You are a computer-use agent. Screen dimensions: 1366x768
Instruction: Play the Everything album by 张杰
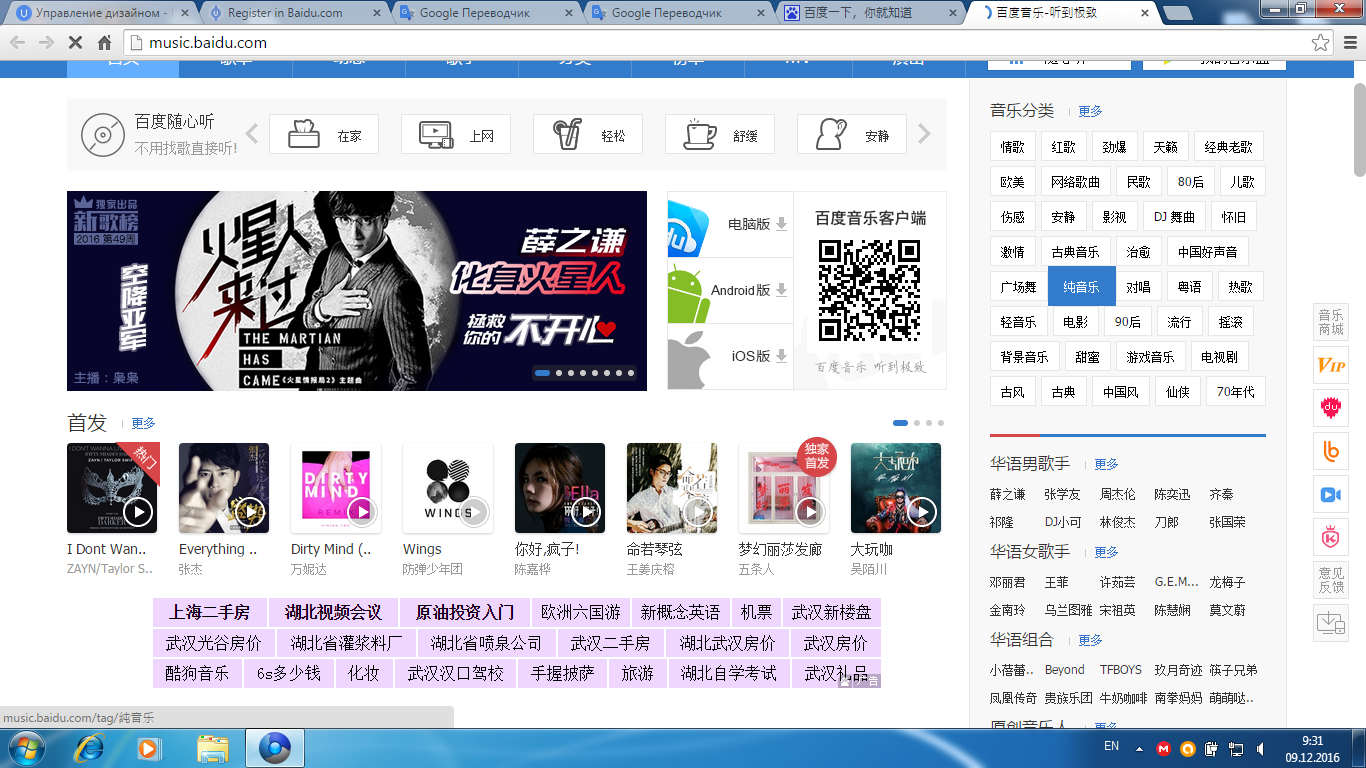point(249,512)
